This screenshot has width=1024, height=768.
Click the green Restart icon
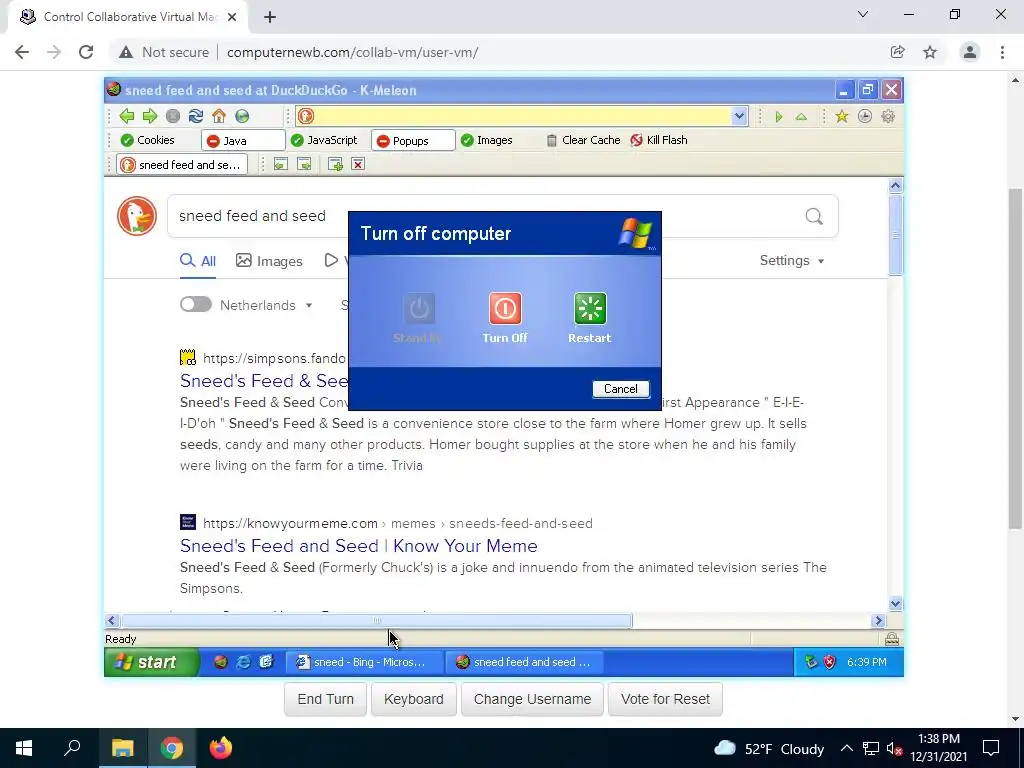590,308
